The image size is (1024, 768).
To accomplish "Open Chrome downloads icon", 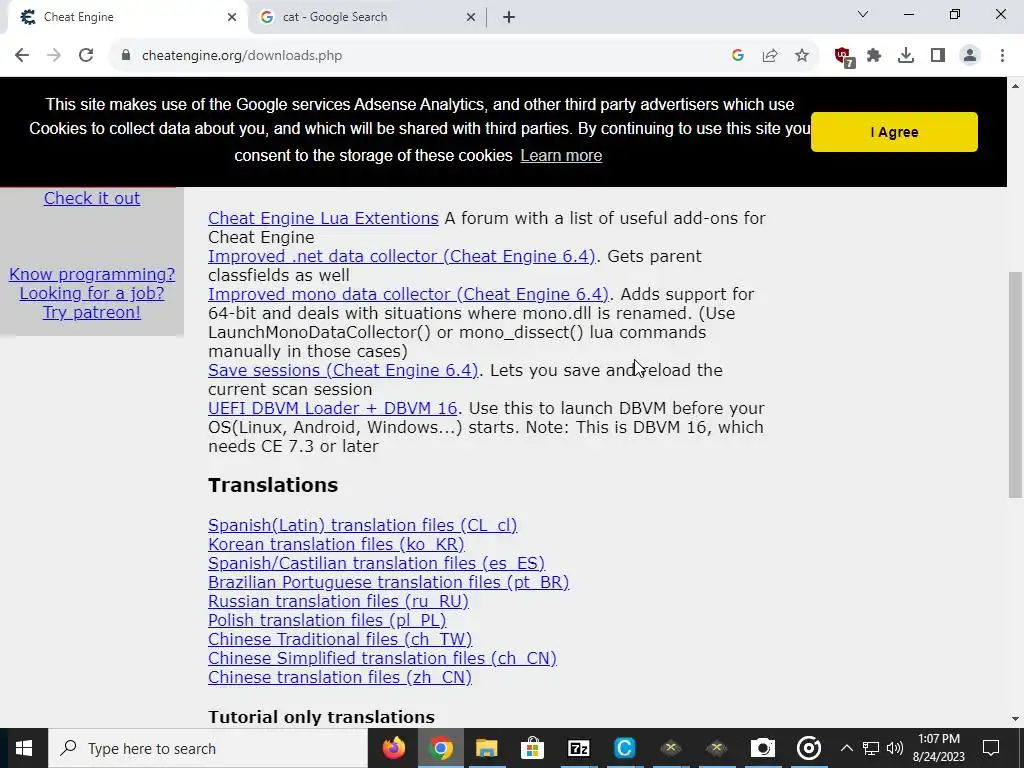I will click(906, 56).
